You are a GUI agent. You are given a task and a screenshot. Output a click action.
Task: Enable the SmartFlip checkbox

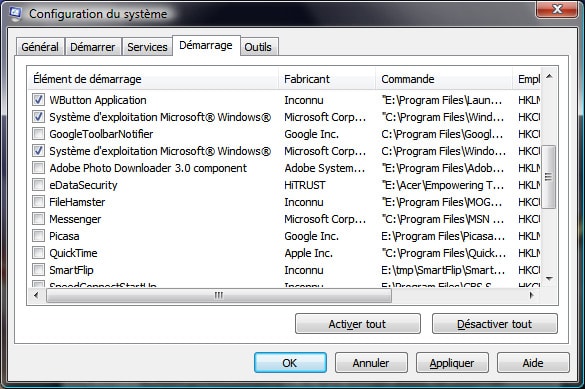coord(38,270)
